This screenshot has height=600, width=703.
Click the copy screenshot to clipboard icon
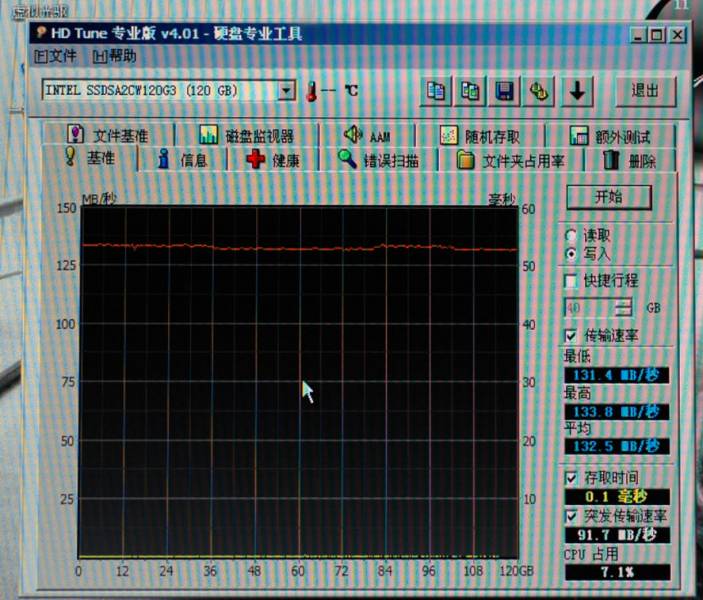(470, 91)
